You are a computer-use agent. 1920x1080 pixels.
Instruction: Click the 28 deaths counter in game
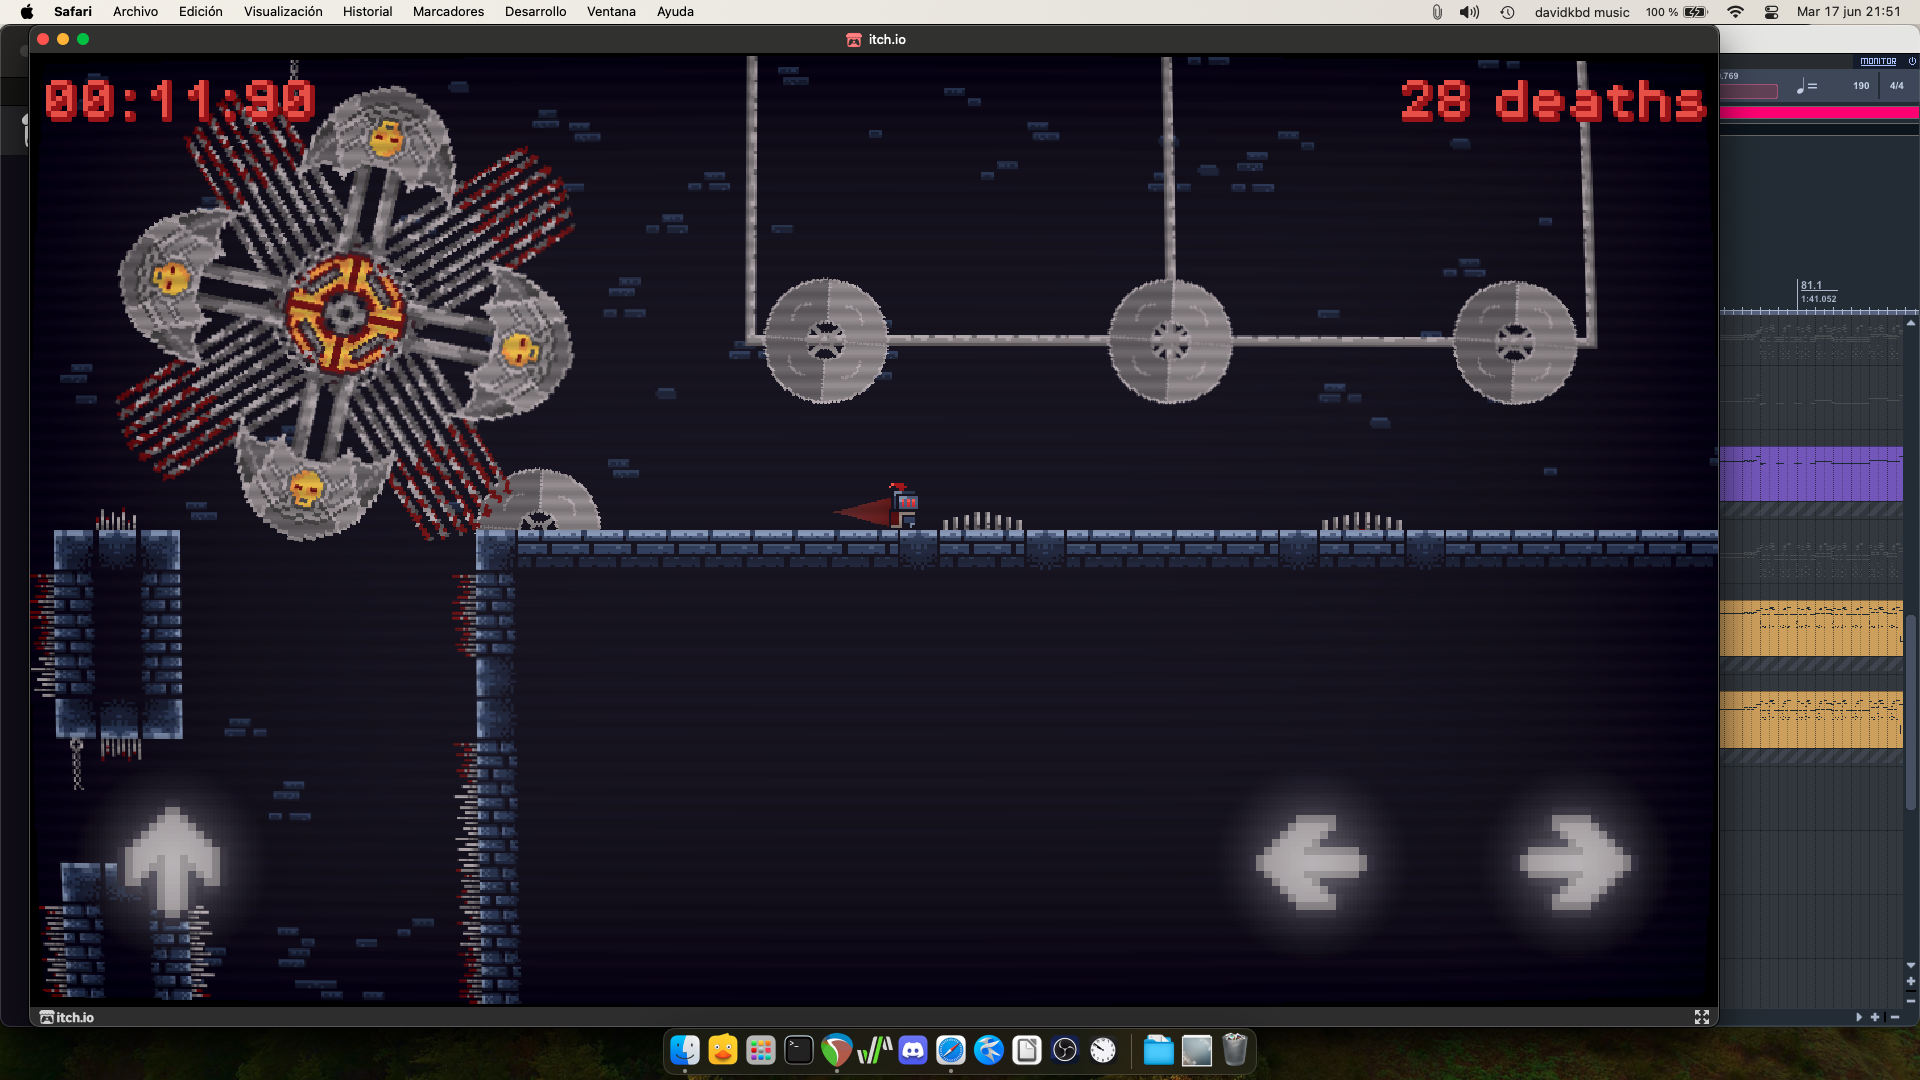point(1552,101)
